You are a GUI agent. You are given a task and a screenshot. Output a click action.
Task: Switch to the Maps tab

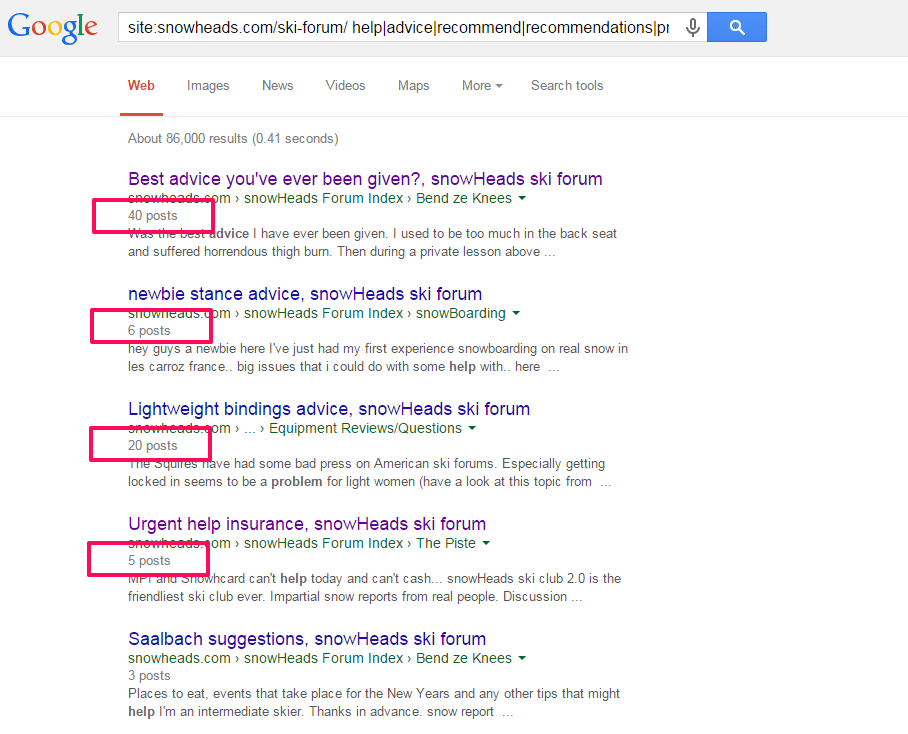tap(413, 86)
